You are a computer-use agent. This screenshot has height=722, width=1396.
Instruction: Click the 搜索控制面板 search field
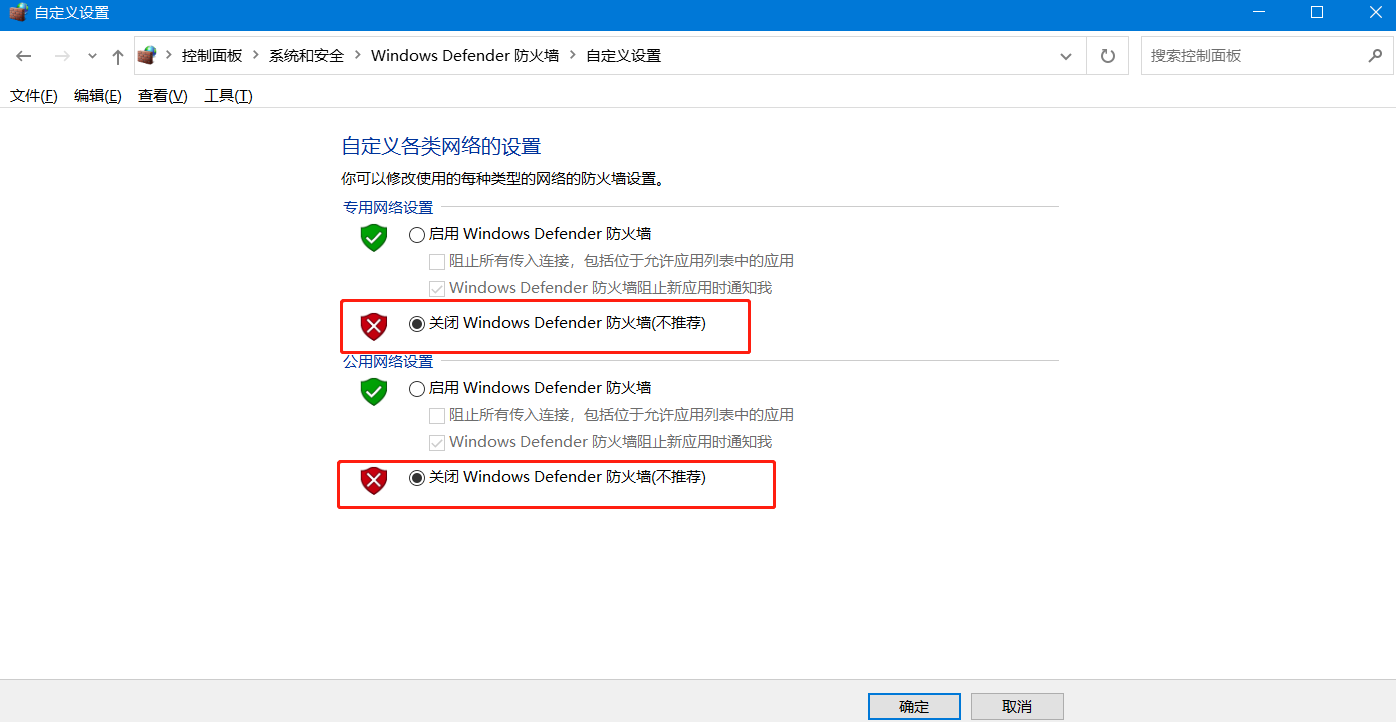pyautogui.click(x=1254, y=56)
